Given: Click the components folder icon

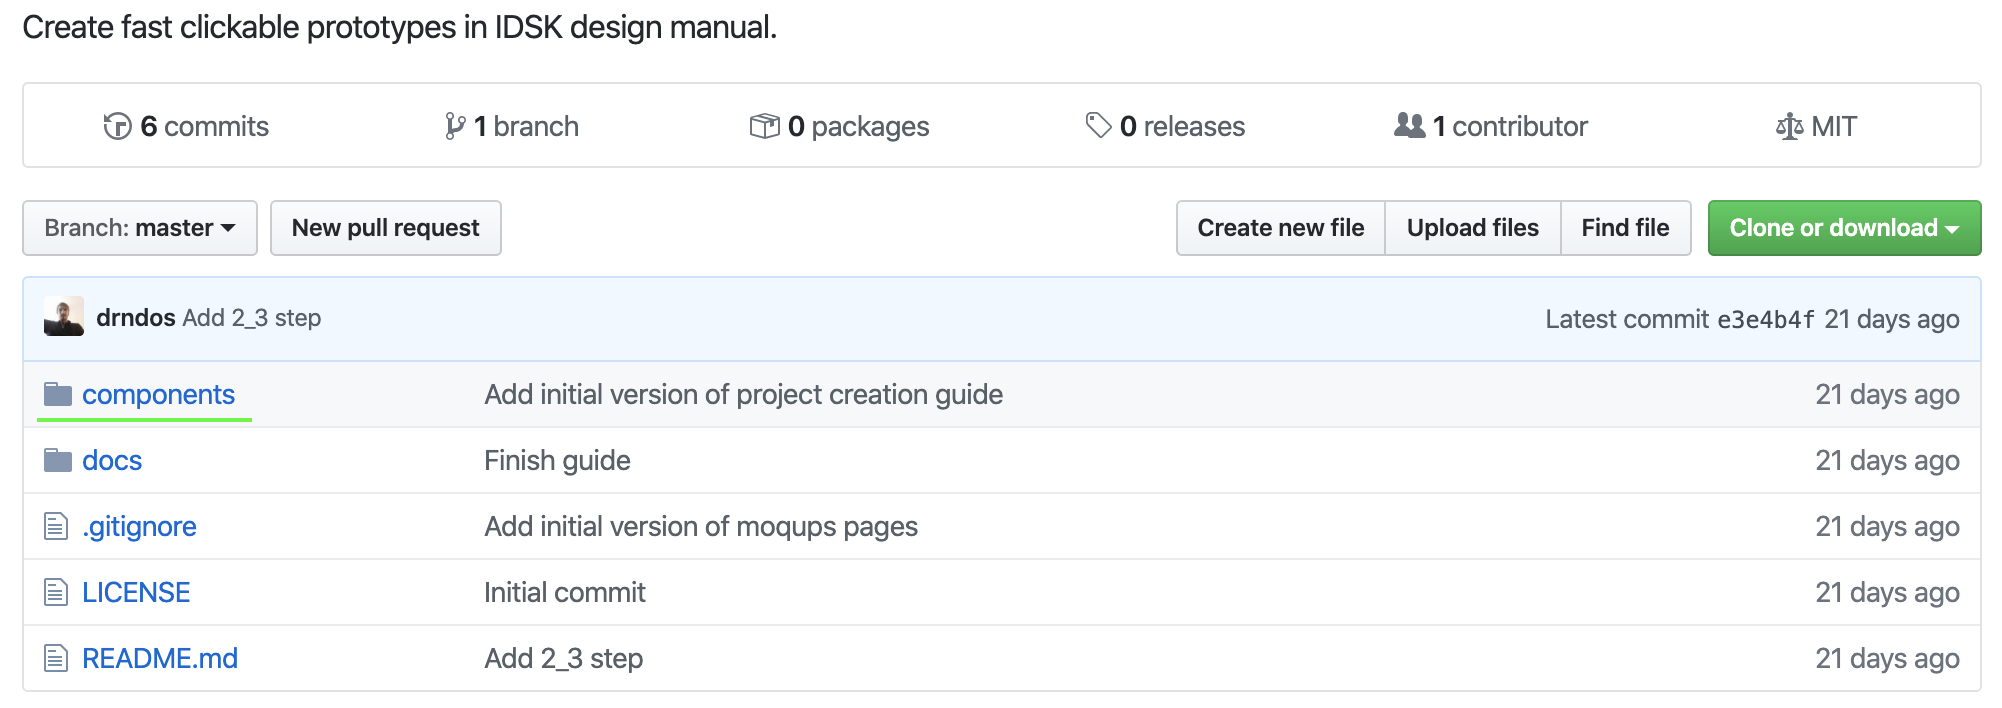Looking at the screenshot, I should 58,394.
